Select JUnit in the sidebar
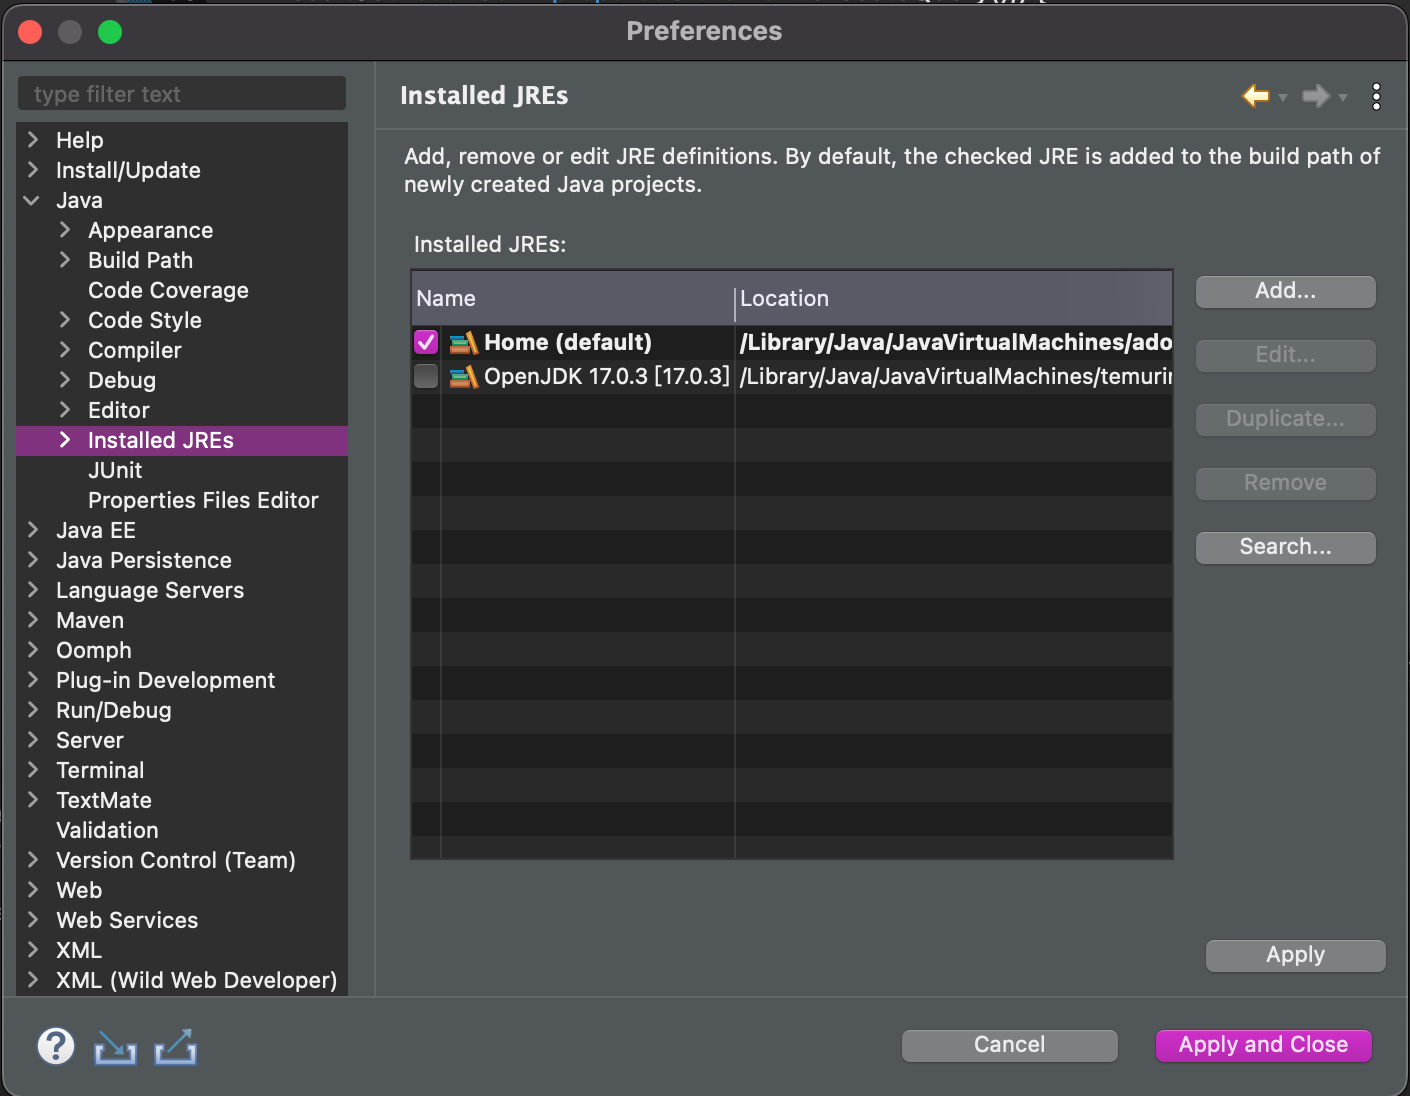This screenshot has height=1096, width=1410. click(115, 470)
